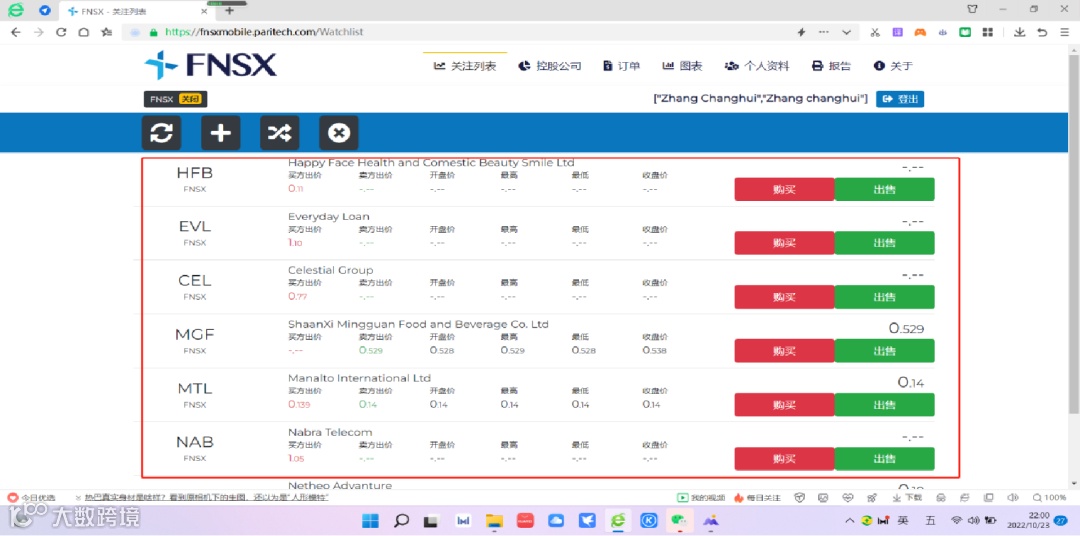
Task: Refresh the watchlist with the circular arrows icon
Action: (x=161, y=133)
